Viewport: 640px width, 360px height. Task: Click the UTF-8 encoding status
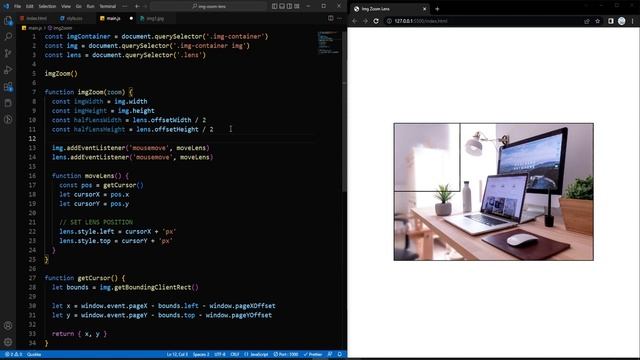click(220, 354)
